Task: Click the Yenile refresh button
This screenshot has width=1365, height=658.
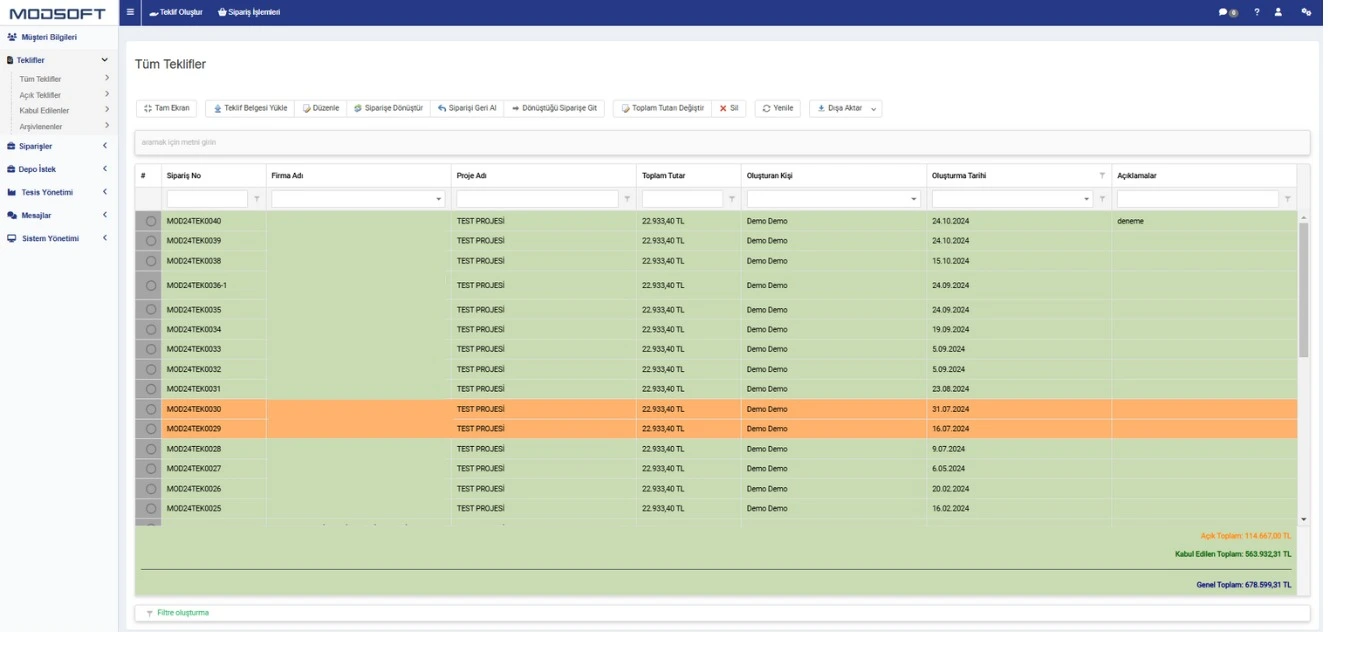Action: click(x=777, y=108)
